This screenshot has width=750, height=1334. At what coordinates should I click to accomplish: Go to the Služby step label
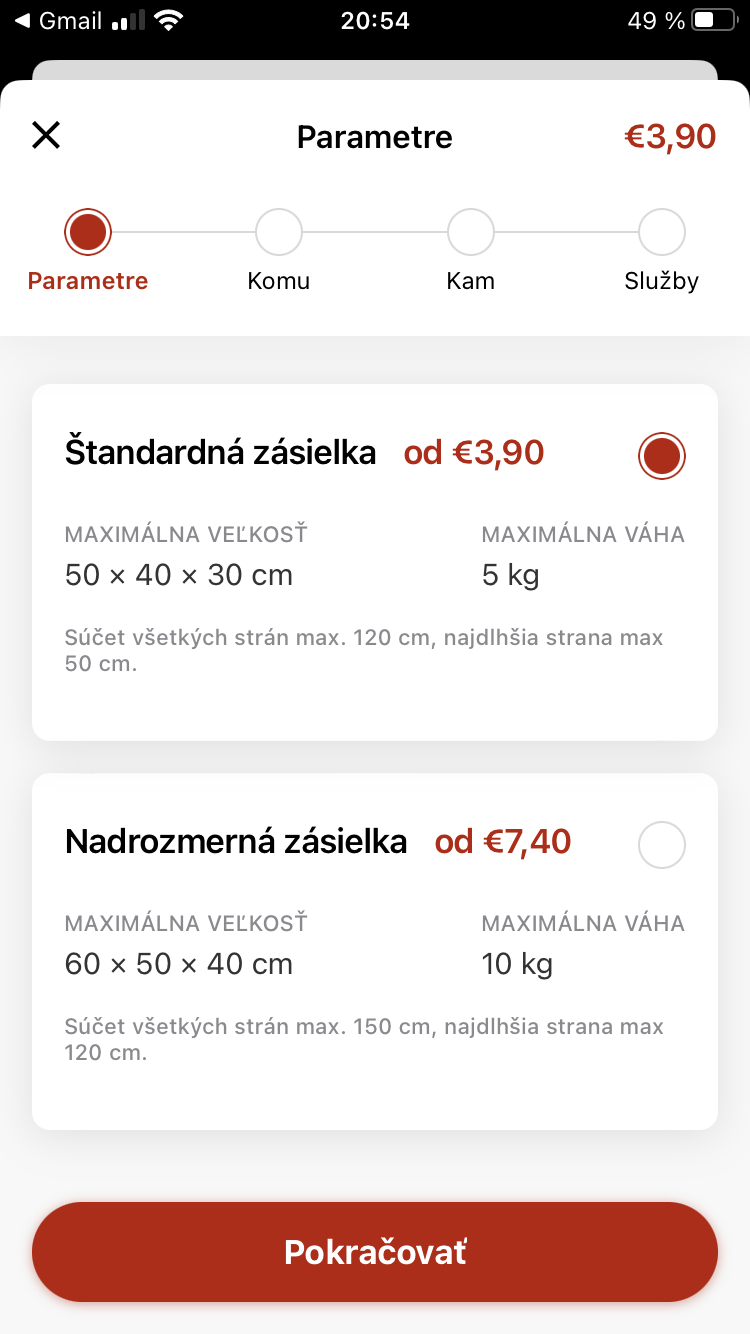pyautogui.click(x=662, y=281)
